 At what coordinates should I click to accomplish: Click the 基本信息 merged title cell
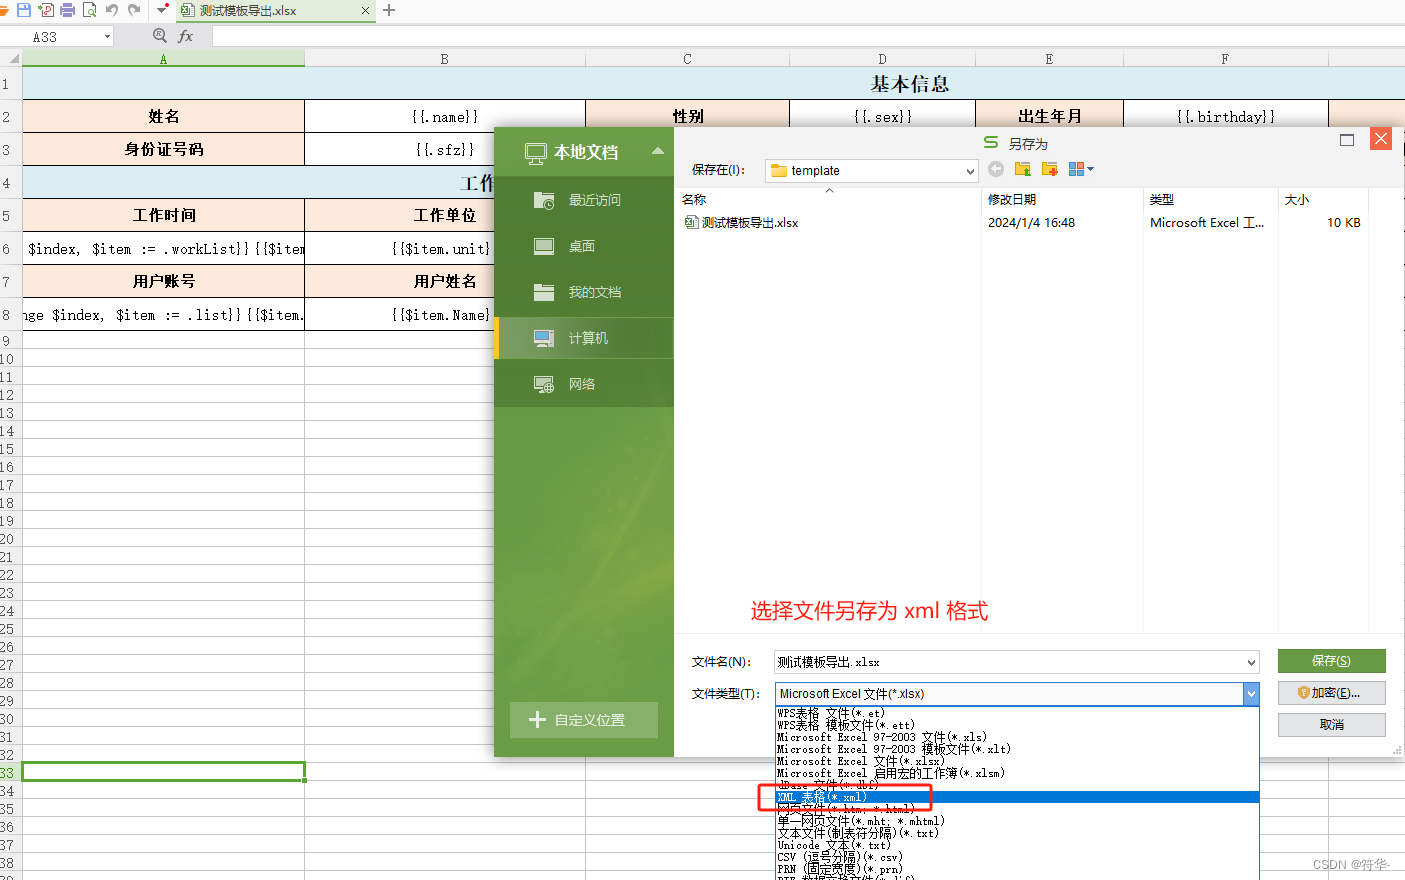909,84
